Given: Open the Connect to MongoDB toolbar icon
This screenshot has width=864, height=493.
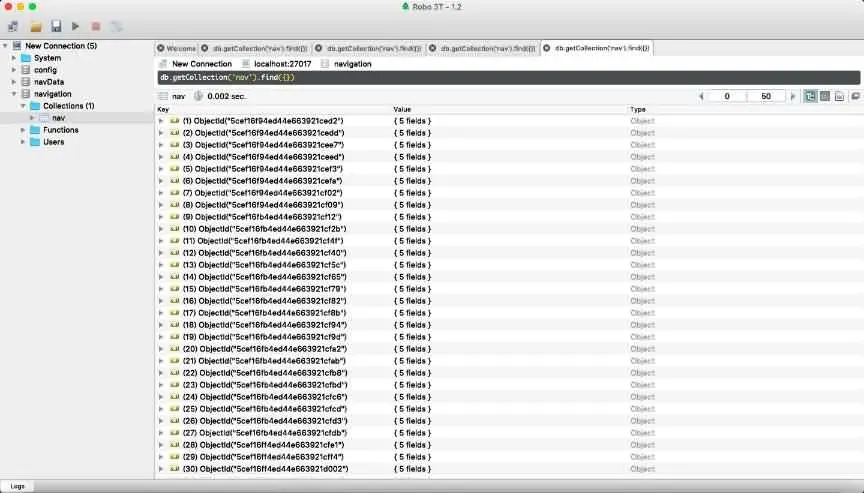Looking at the screenshot, I should 13,26.
